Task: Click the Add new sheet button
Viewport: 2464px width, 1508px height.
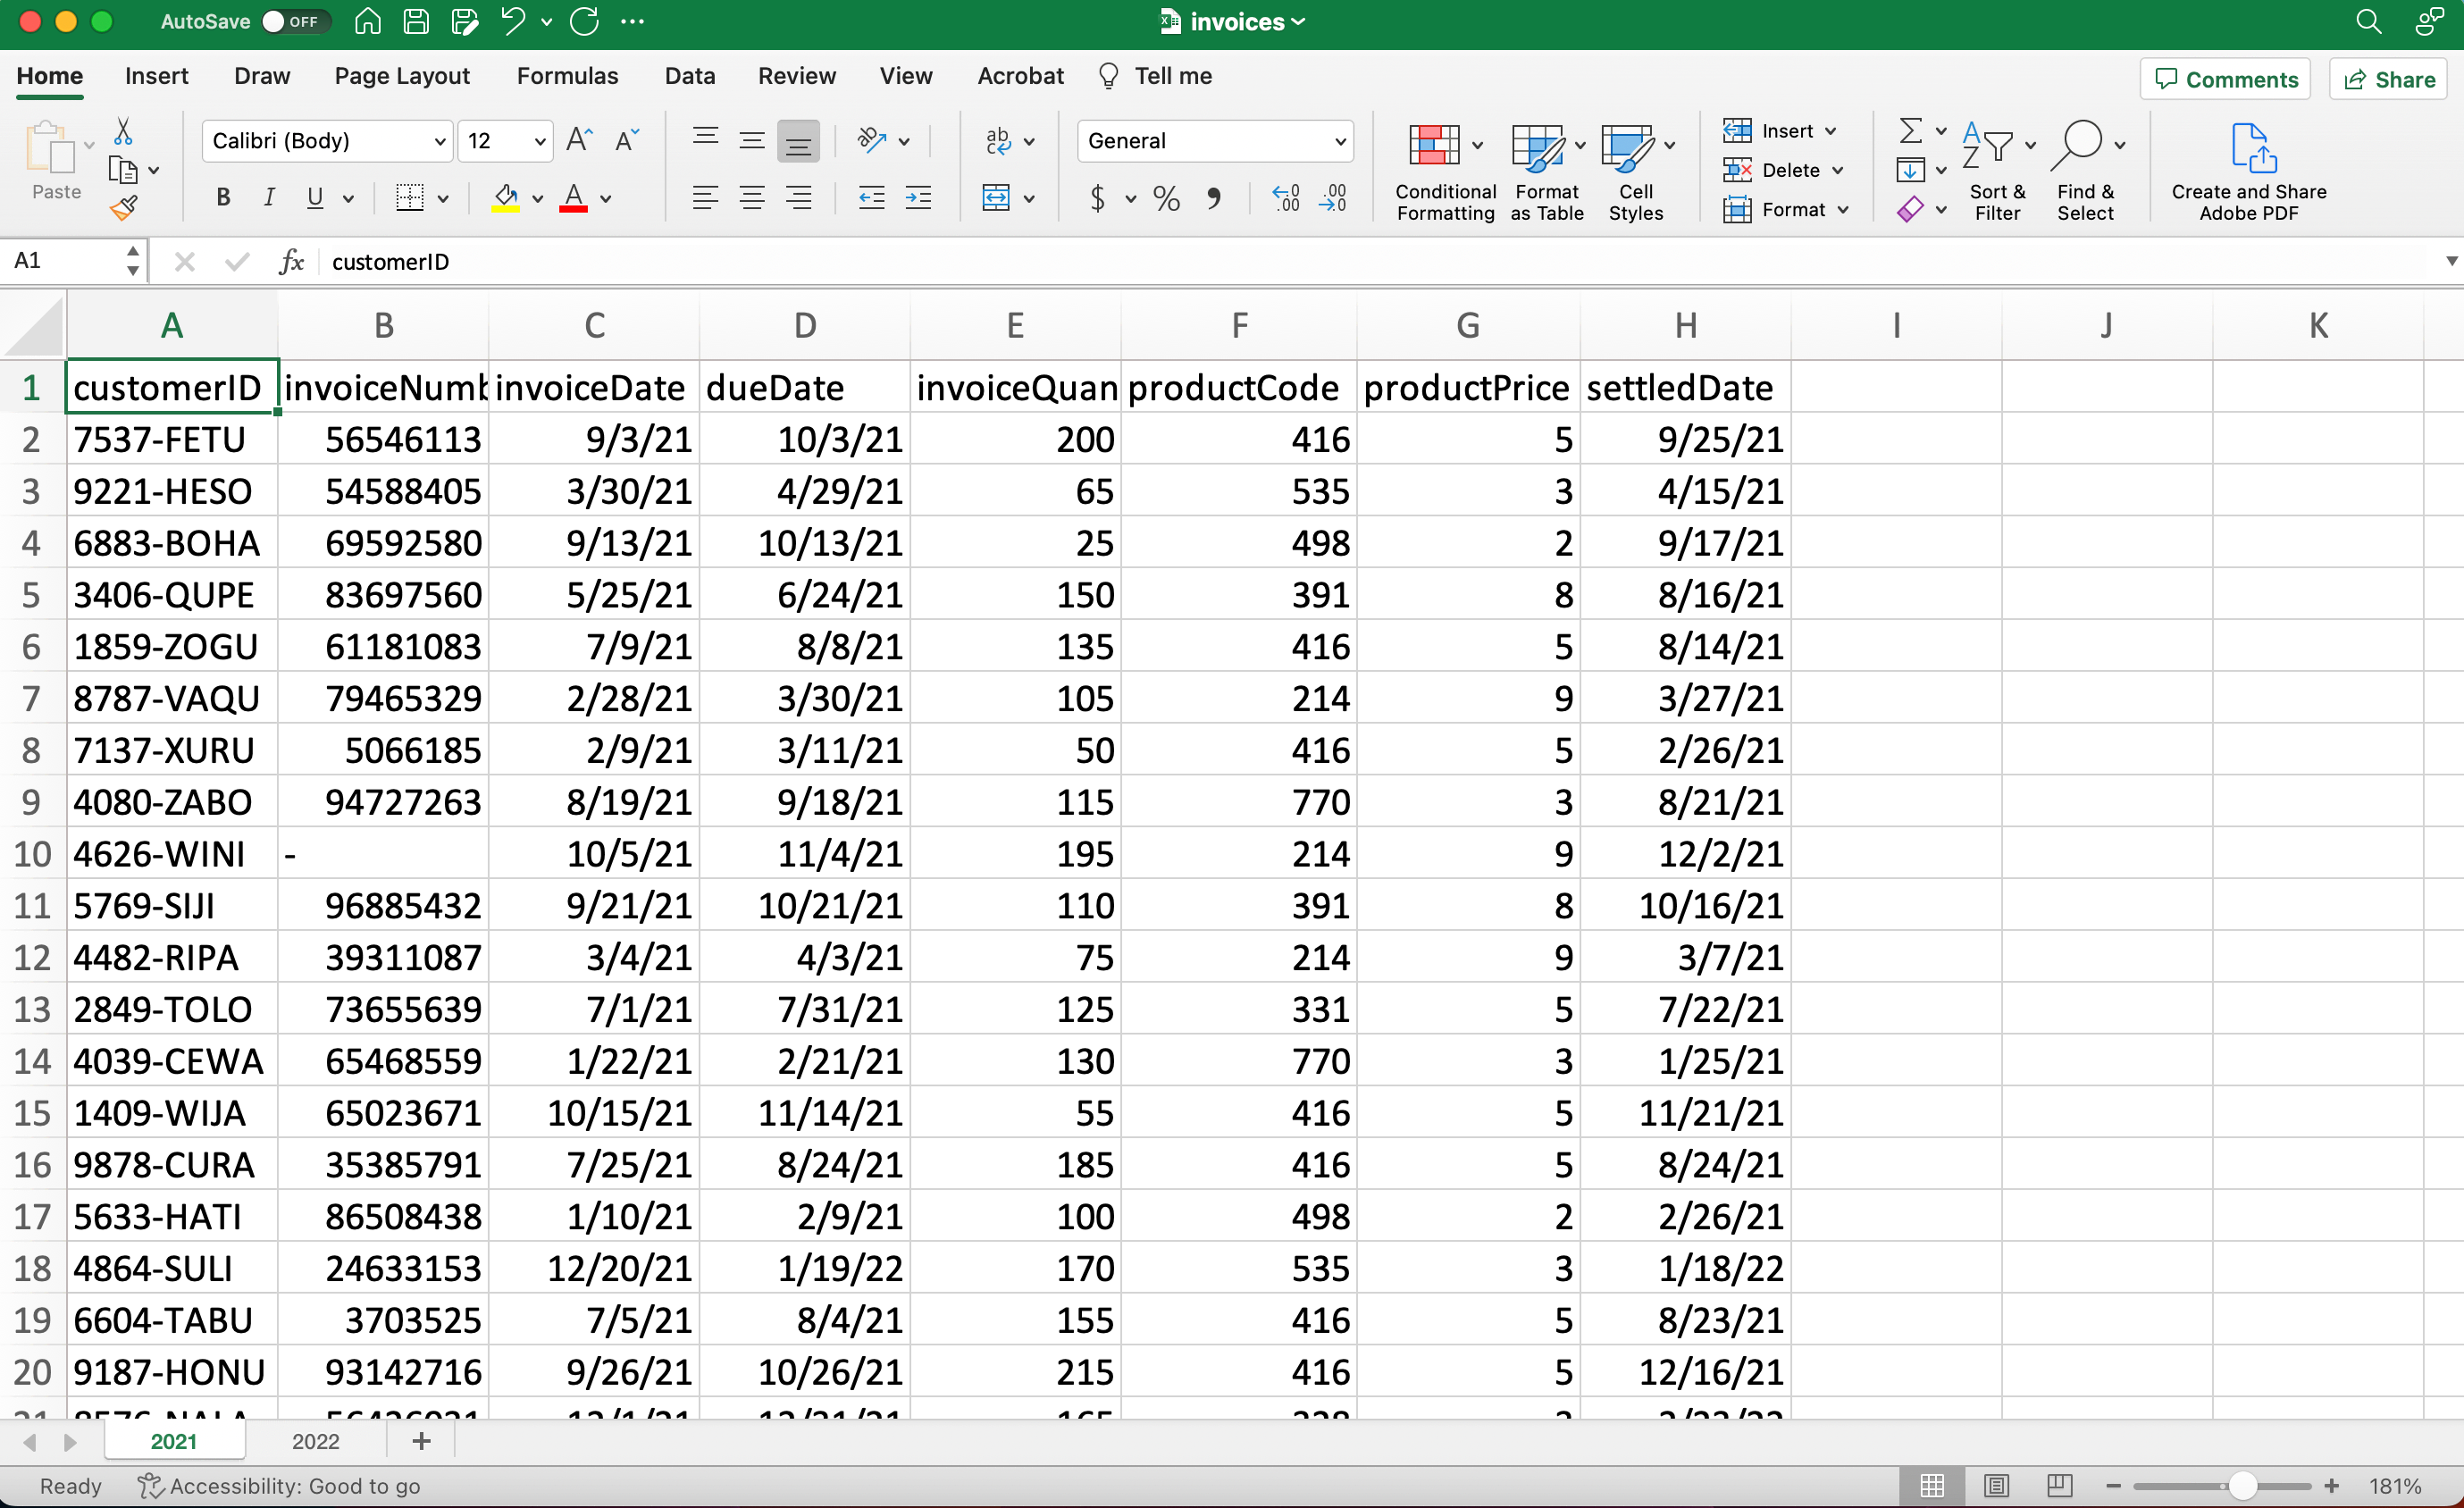Action: tap(421, 1441)
